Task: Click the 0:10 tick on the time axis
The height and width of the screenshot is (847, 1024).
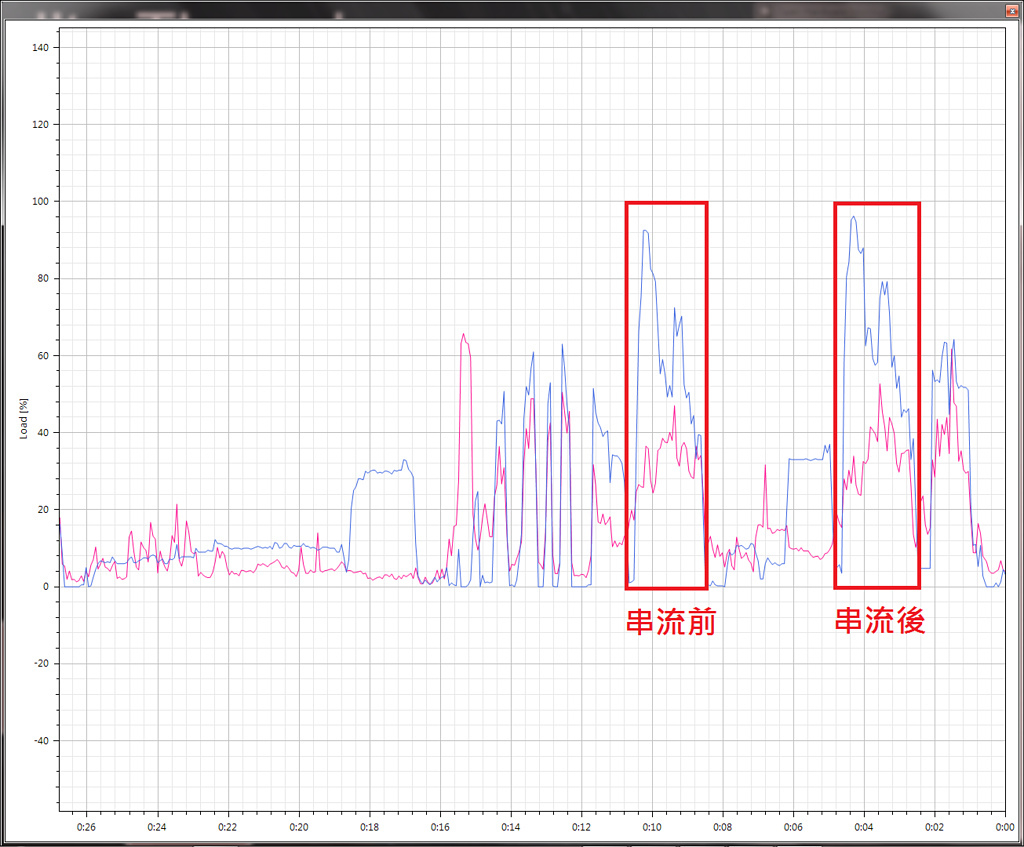Action: (652, 827)
